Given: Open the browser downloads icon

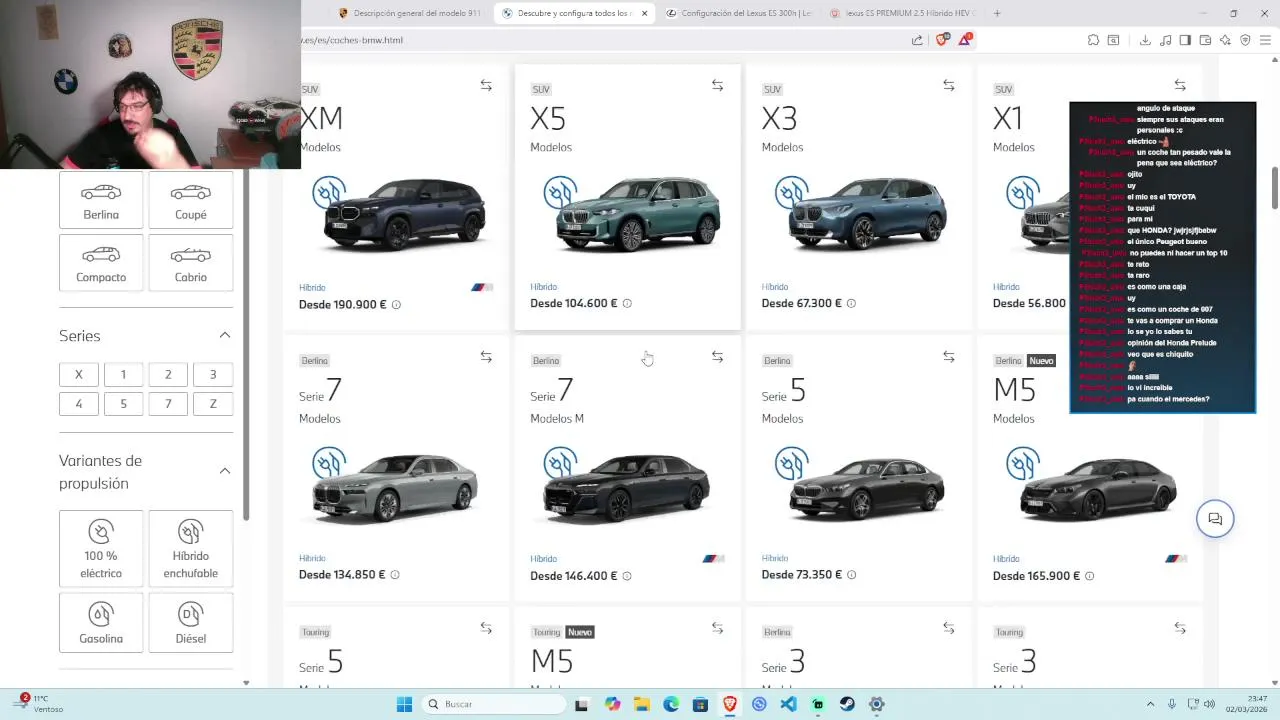Looking at the screenshot, I should pos(1145,40).
